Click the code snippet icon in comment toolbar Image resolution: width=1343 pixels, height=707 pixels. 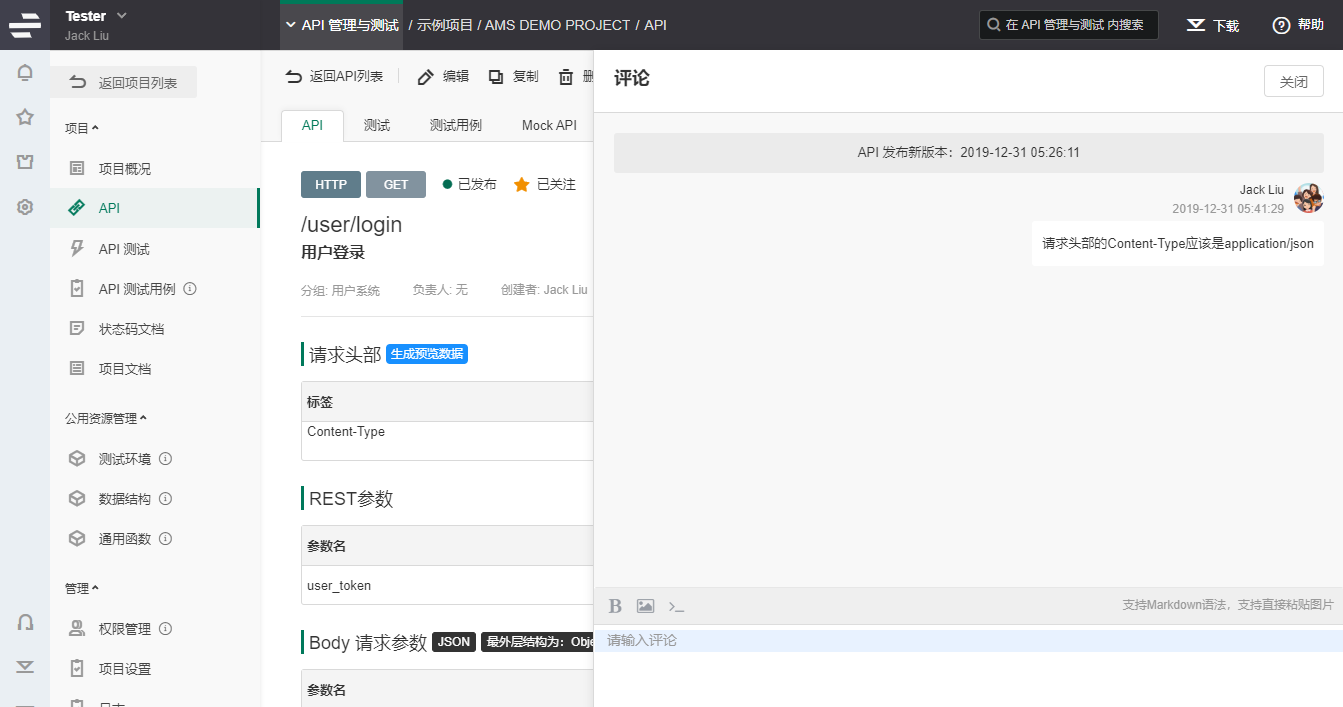tap(677, 606)
